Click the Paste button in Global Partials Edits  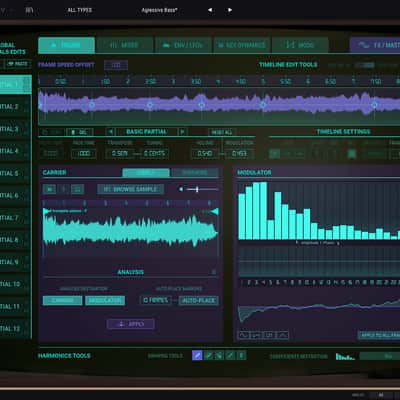coord(19,64)
